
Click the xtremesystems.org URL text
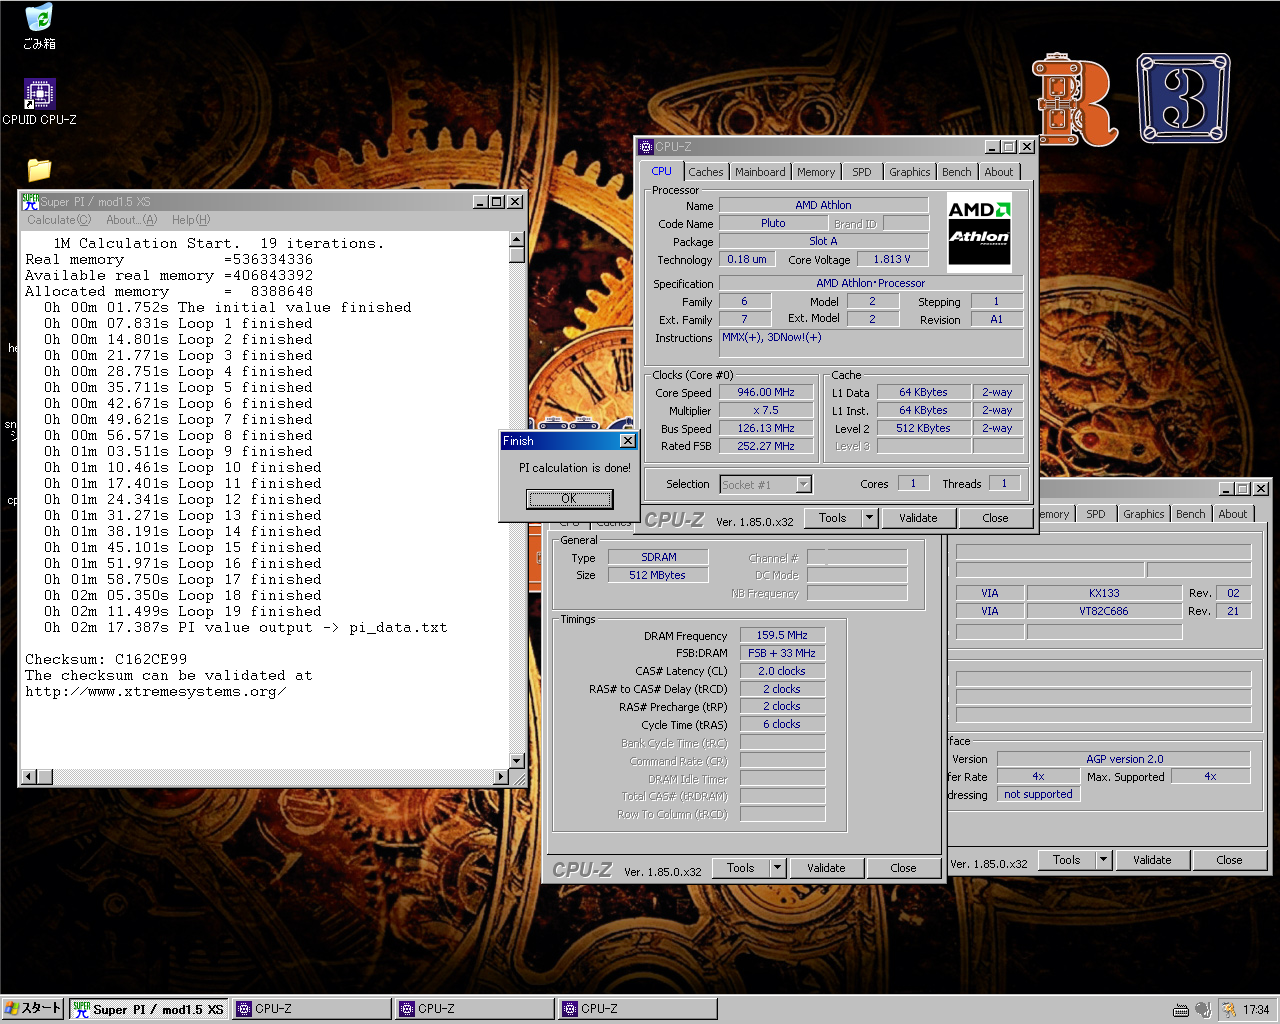(156, 692)
